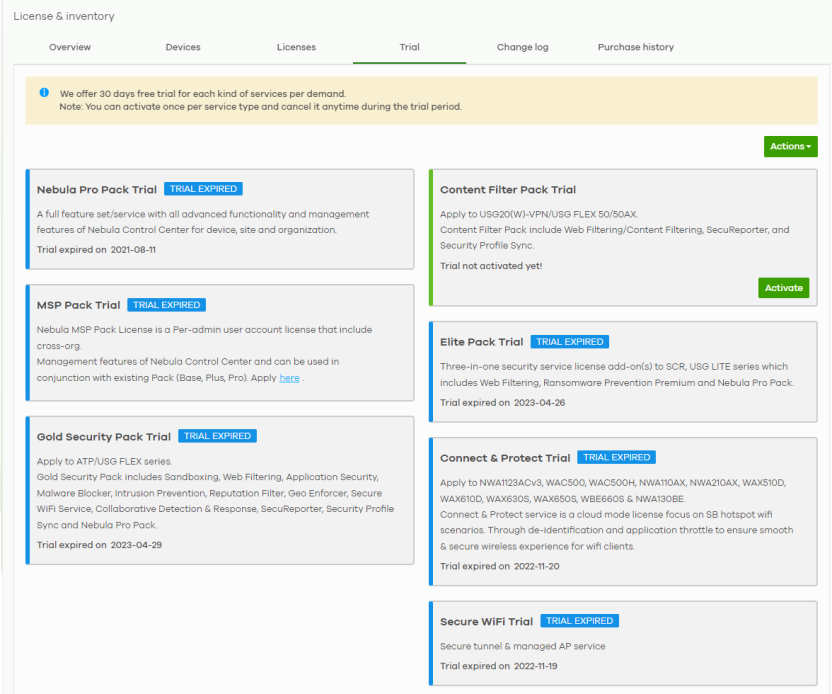The height and width of the screenshot is (694, 832).
Task: View the Change log tab
Action: point(522,47)
